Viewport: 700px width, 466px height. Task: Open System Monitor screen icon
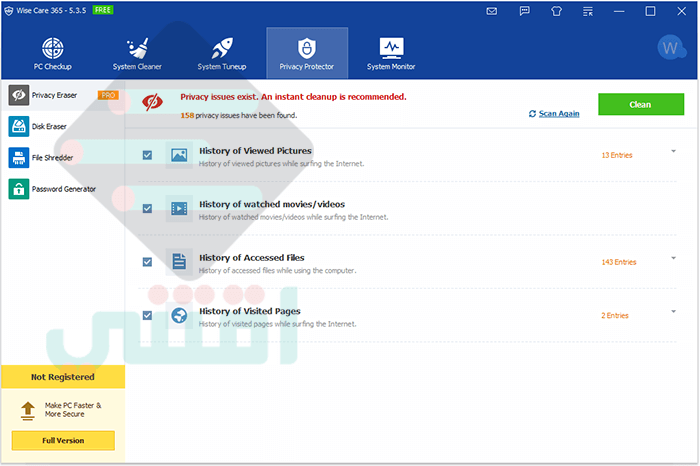392,48
